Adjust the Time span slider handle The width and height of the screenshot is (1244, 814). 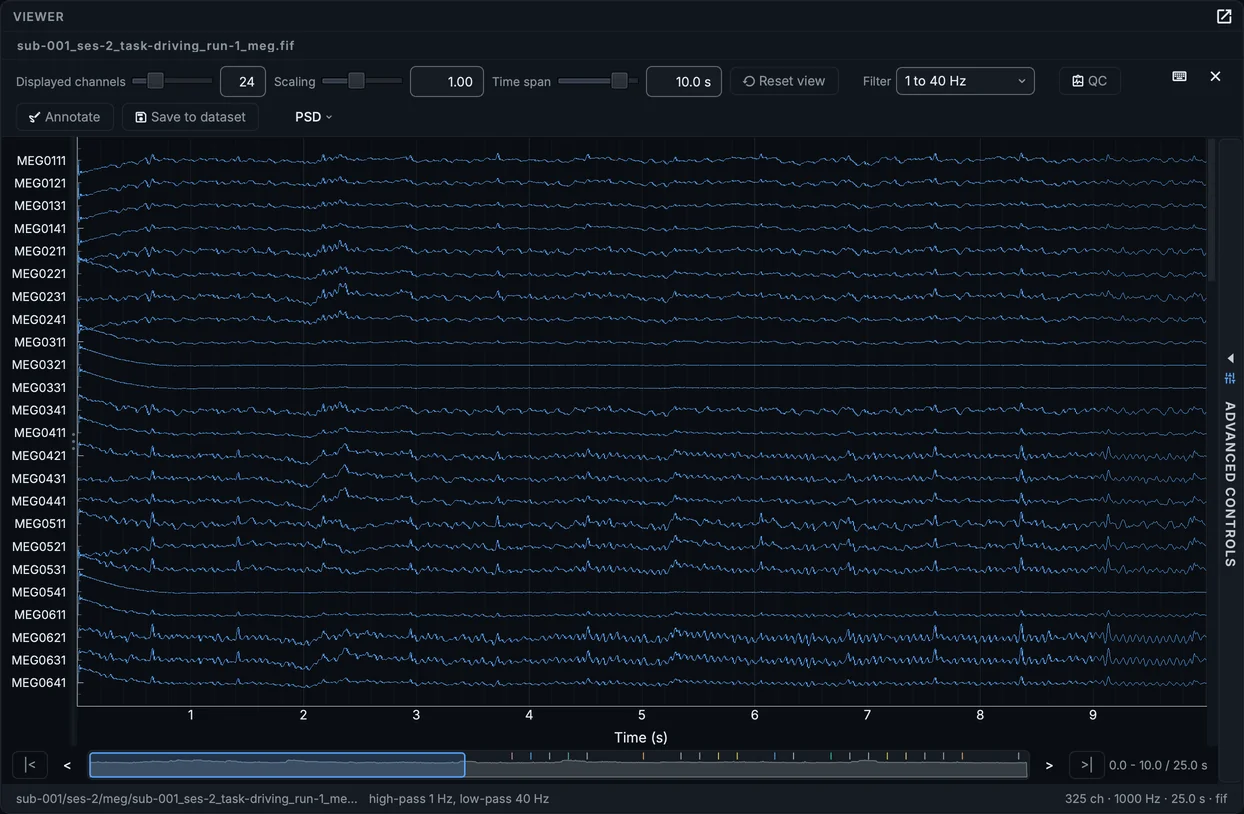tap(619, 81)
